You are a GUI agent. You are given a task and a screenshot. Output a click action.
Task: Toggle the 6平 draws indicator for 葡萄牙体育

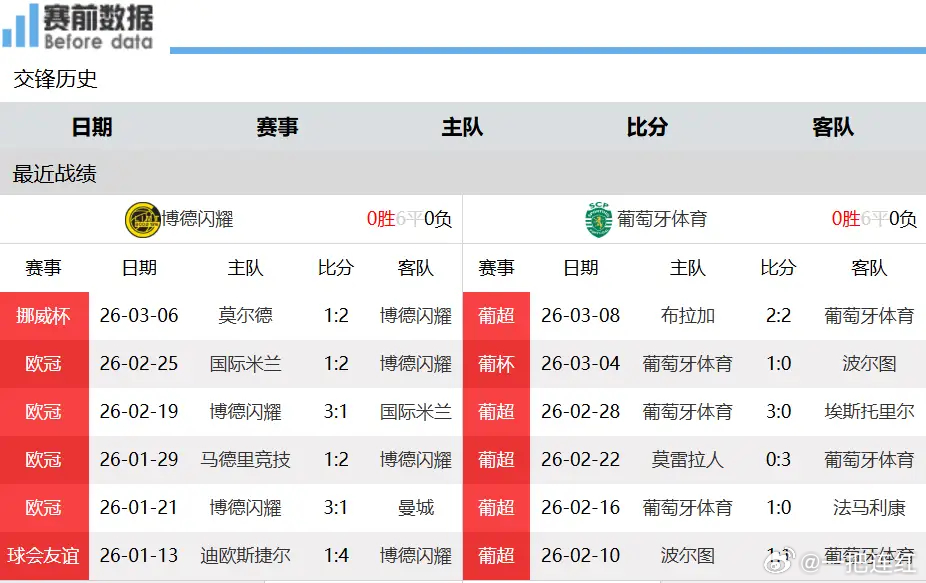871,219
